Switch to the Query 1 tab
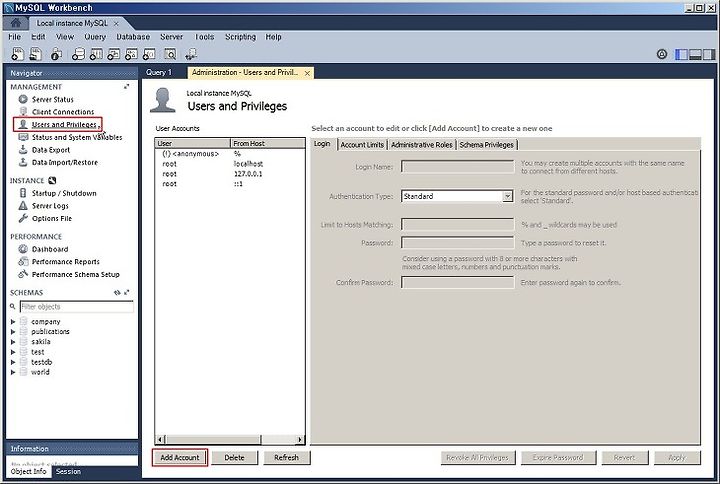 [x=159, y=73]
